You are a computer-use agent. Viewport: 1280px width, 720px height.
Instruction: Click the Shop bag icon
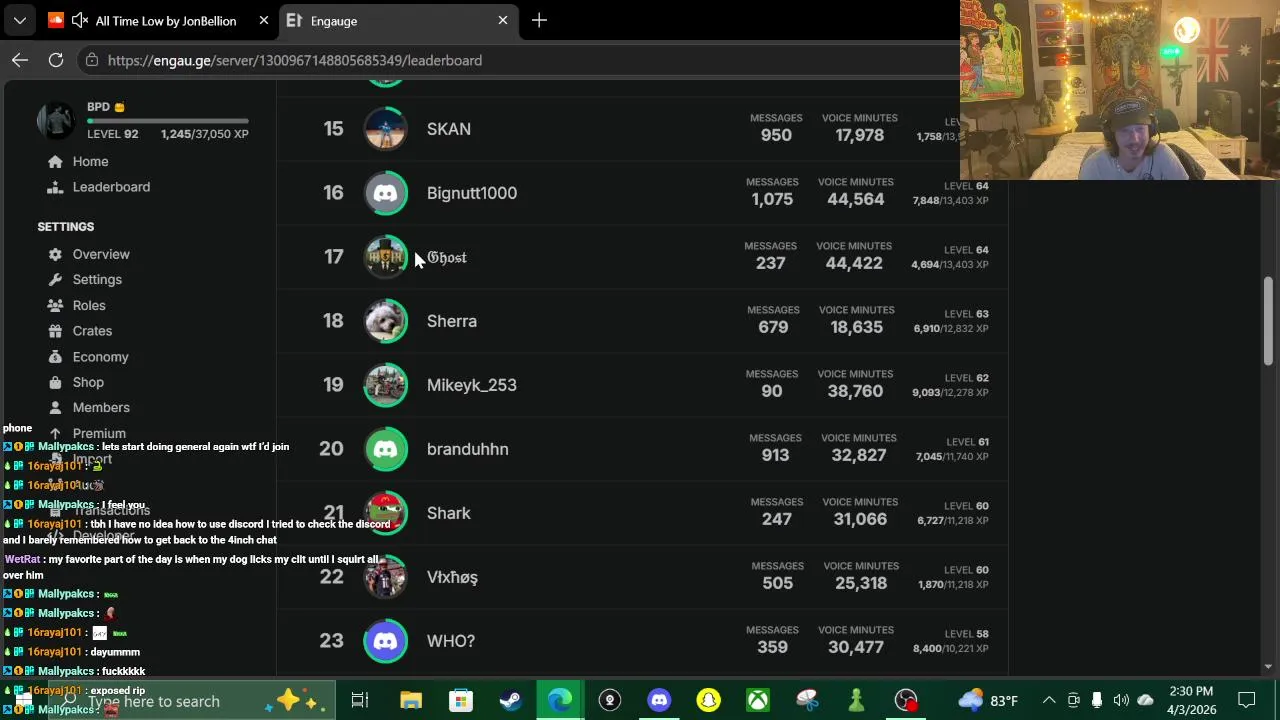coord(55,382)
